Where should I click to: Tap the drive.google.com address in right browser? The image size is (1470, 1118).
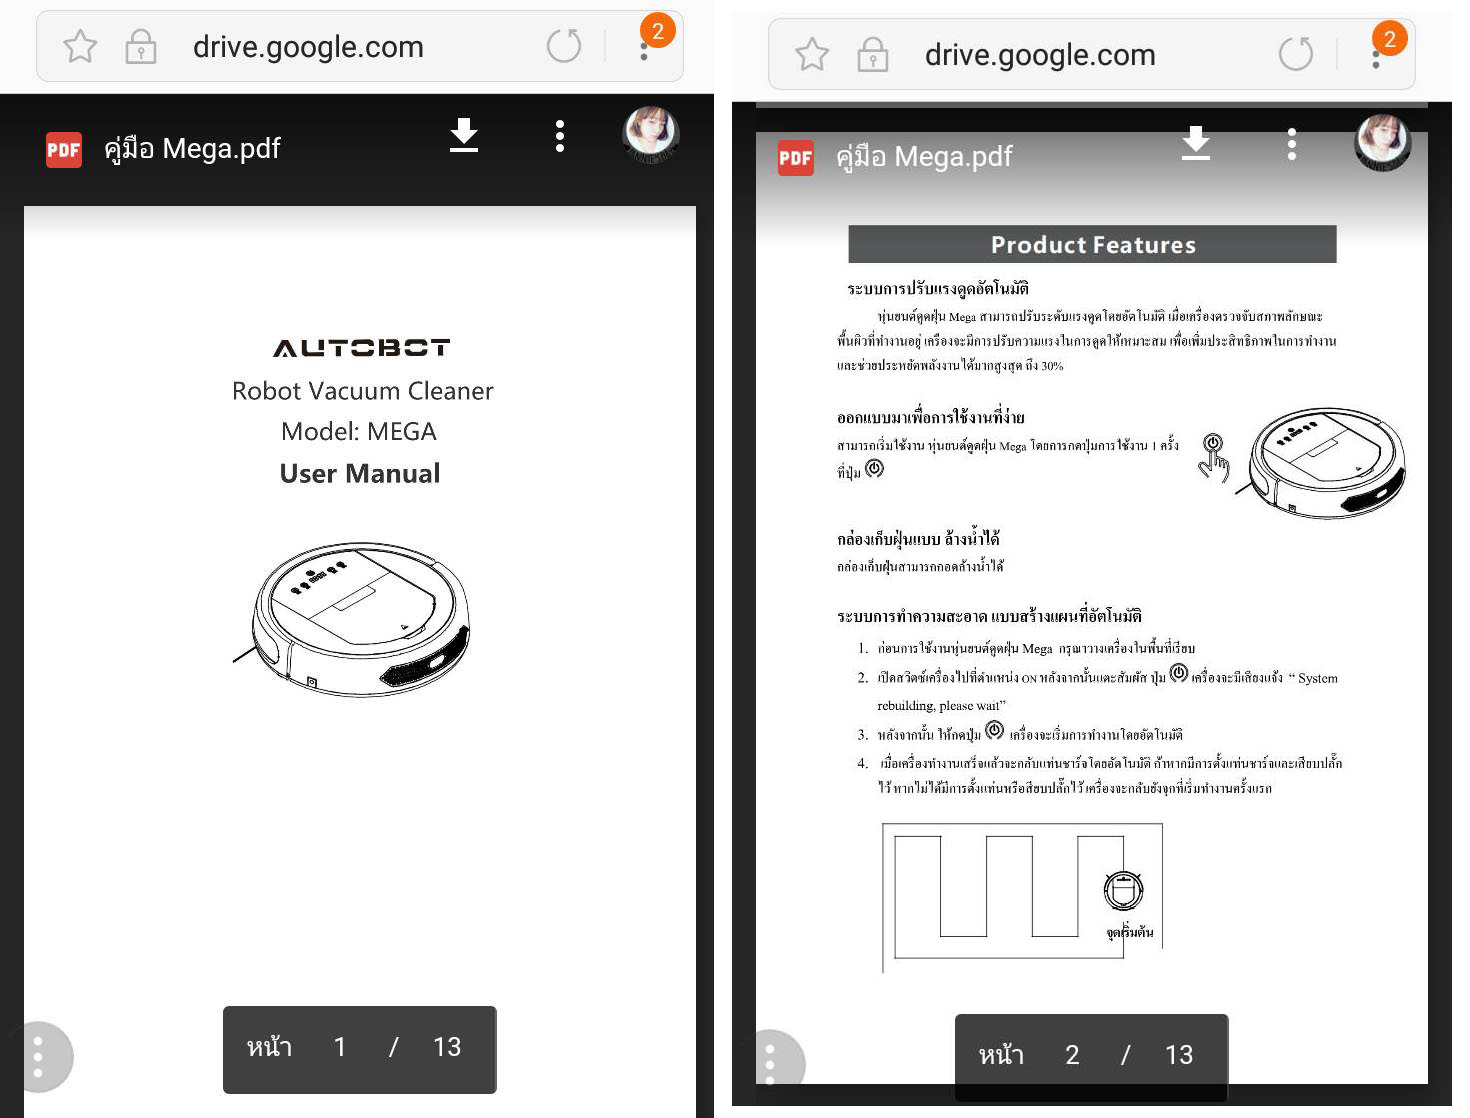1040,55
